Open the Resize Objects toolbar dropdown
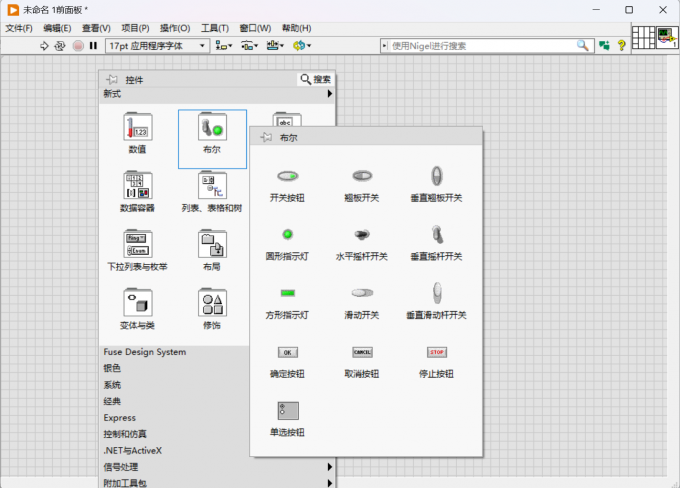The height and width of the screenshot is (488, 680). coord(275,46)
